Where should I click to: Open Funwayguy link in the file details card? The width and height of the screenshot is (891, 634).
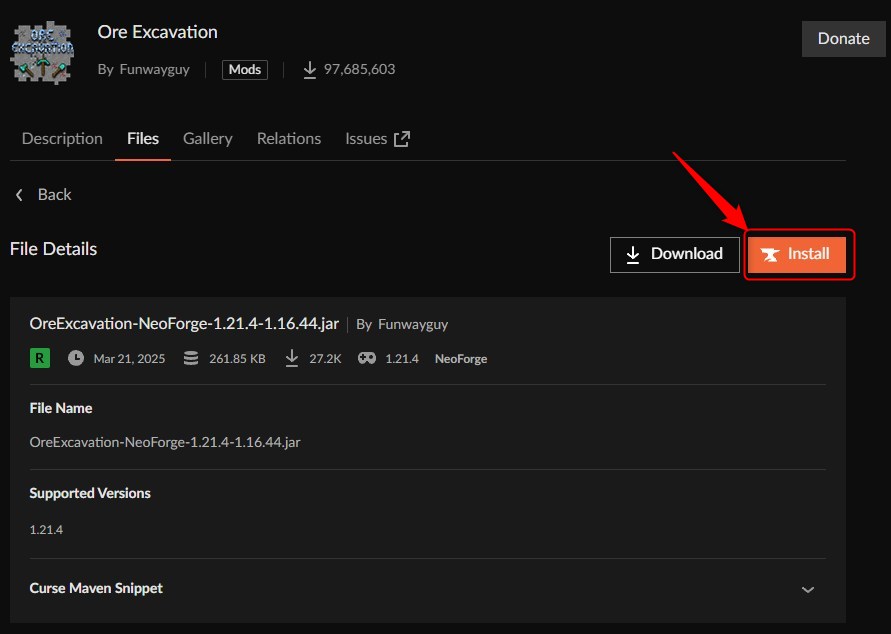pyautogui.click(x=413, y=324)
